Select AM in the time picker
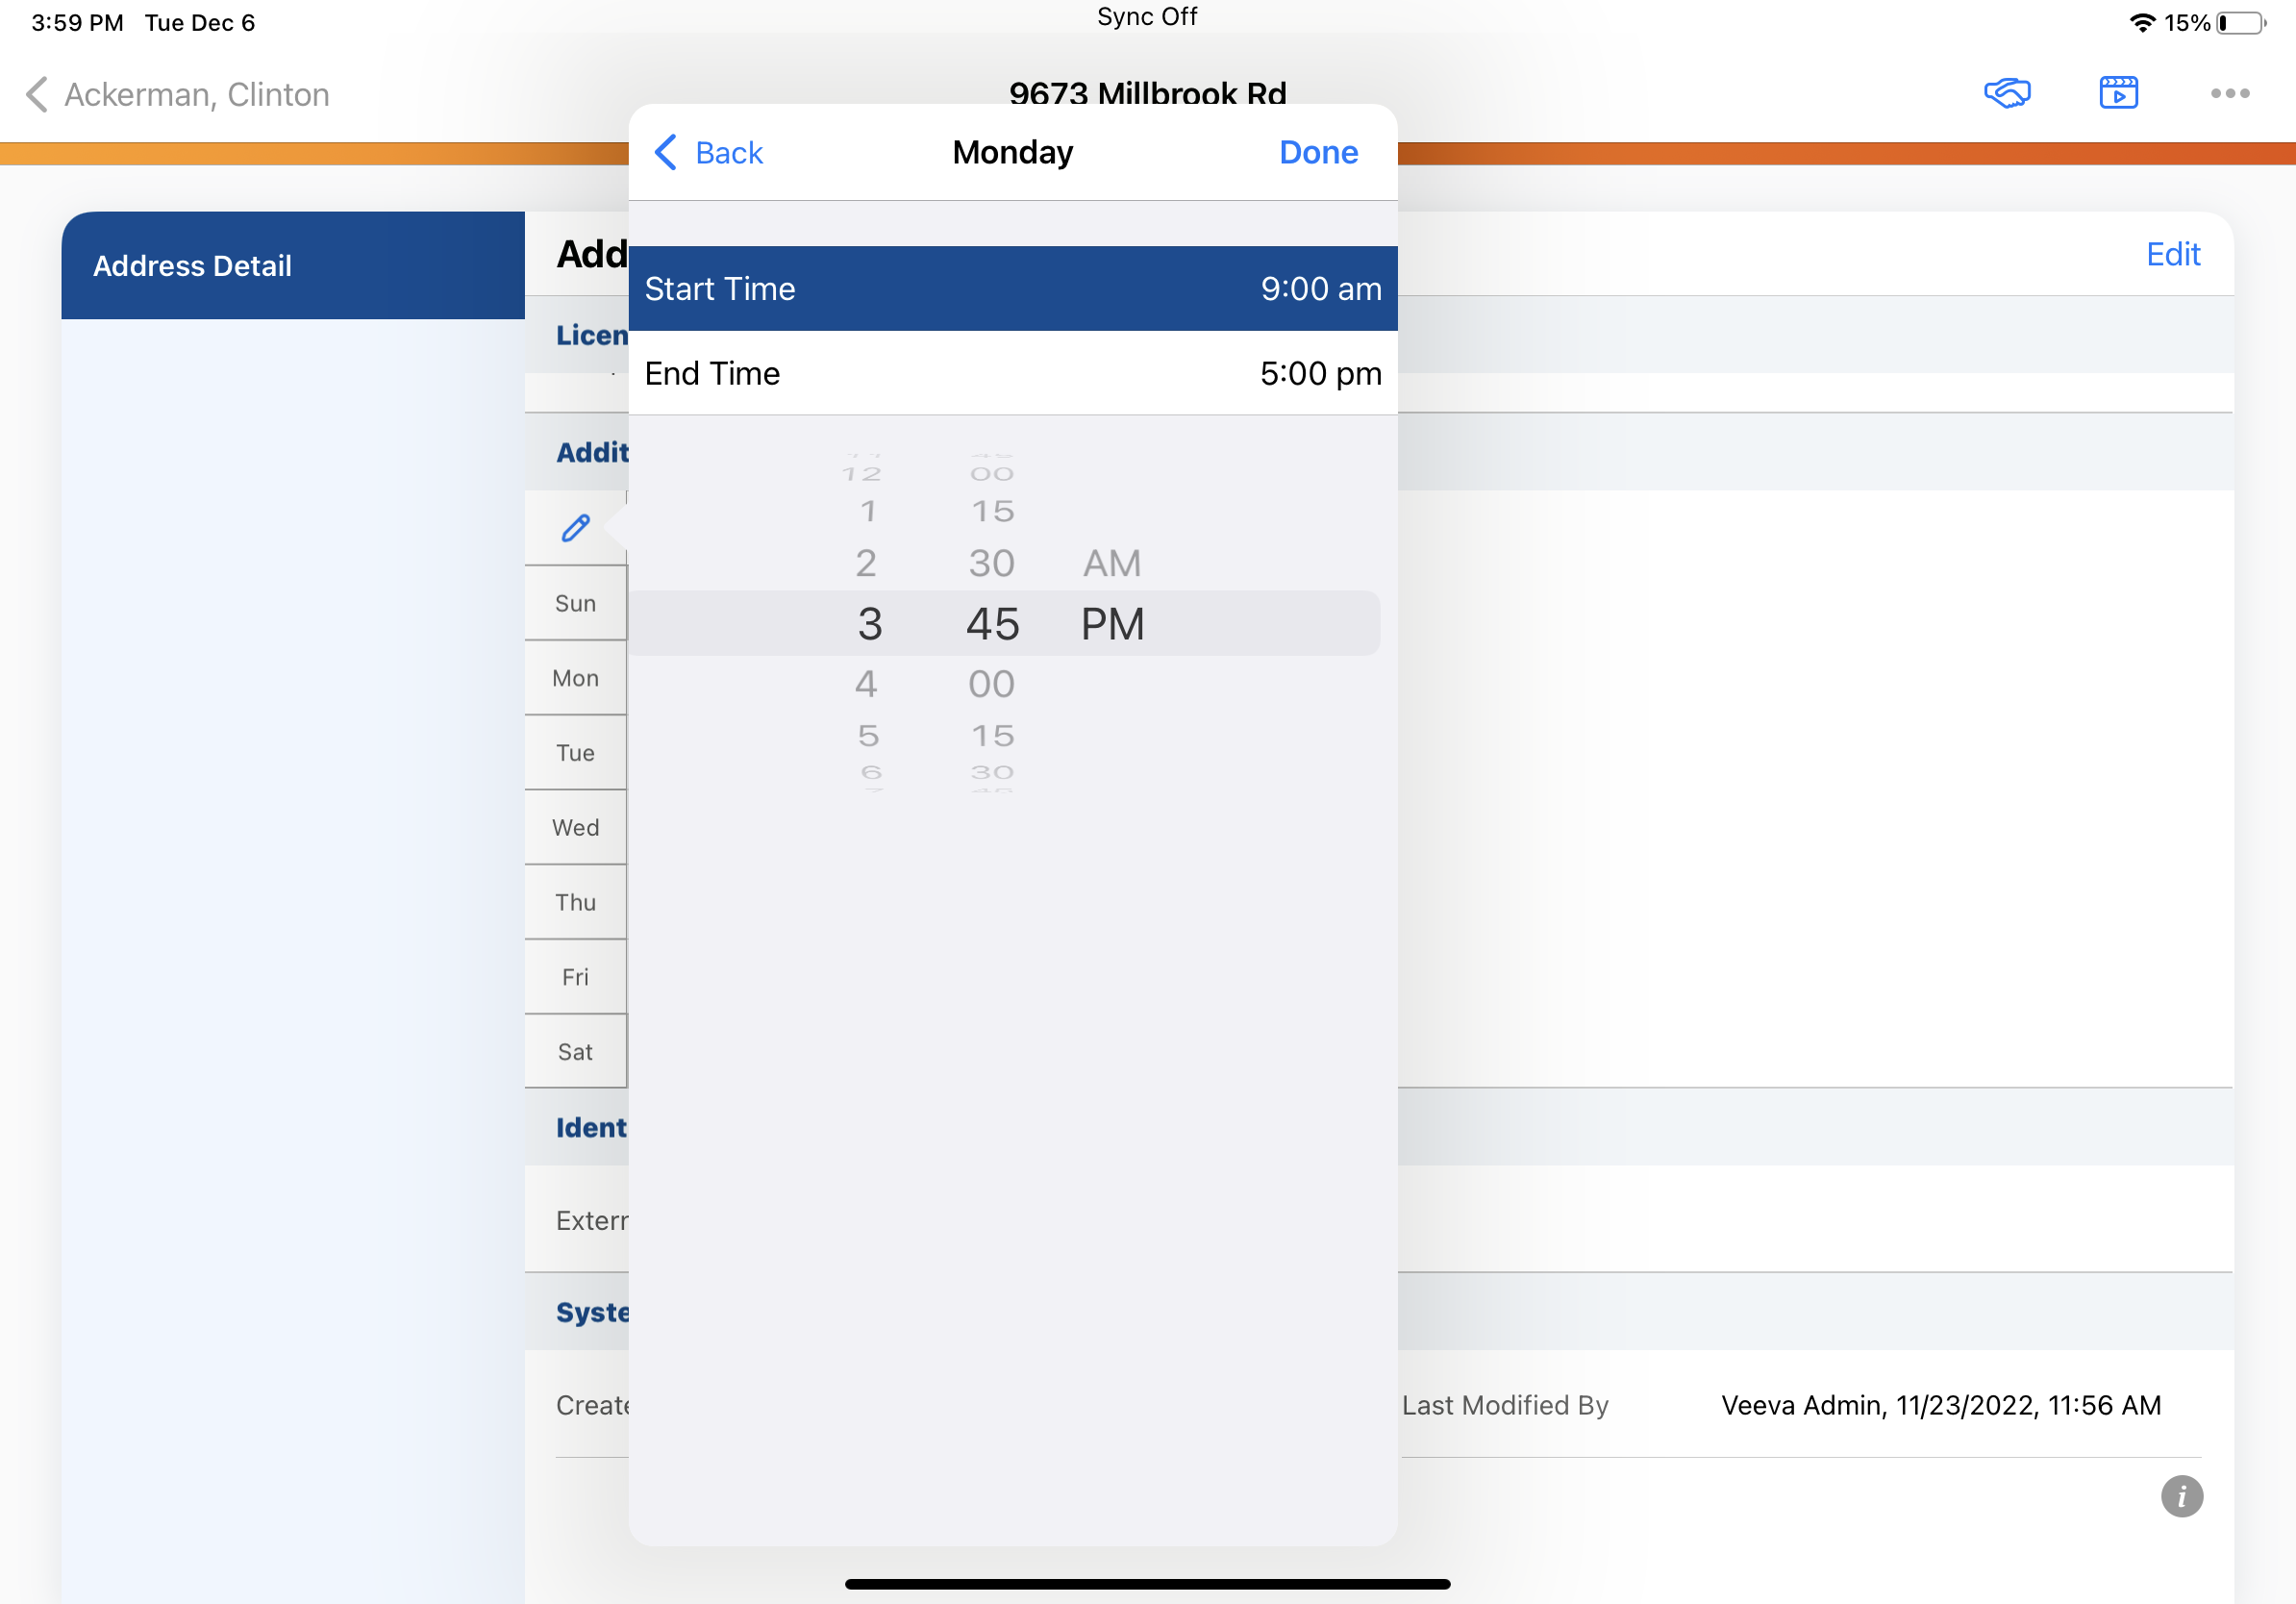The width and height of the screenshot is (2296, 1604). click(1111, 563)
